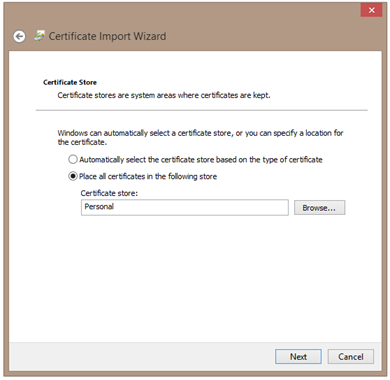Image resolution: width=390 pixels, height=380 pixels.
Task: Click the Automatically select the certificate store label text
Action: (x=201, y=160)
